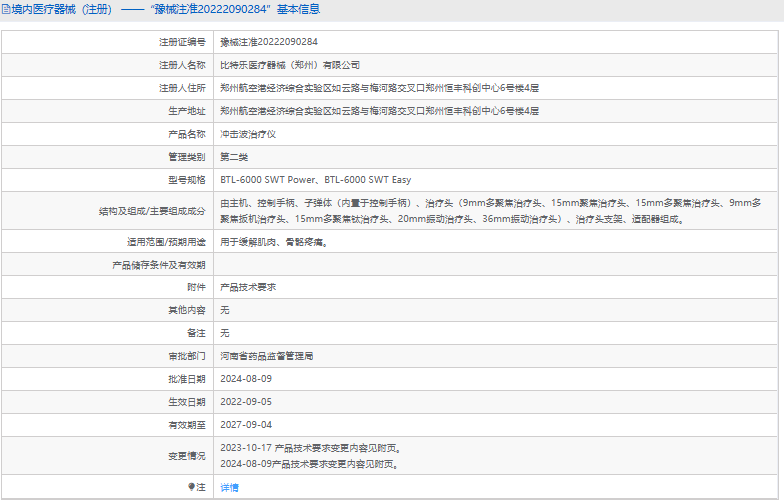The height and width of the screenshot is (500, 784).
Task: Select expiry date 2027-09-04
Action: pyautogui.click(x=246, y=425)
